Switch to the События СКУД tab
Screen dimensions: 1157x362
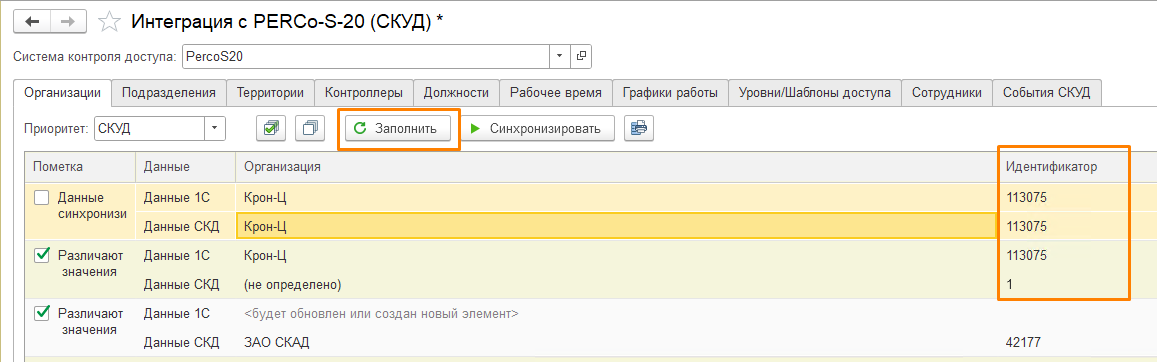tap(1047, 93)
